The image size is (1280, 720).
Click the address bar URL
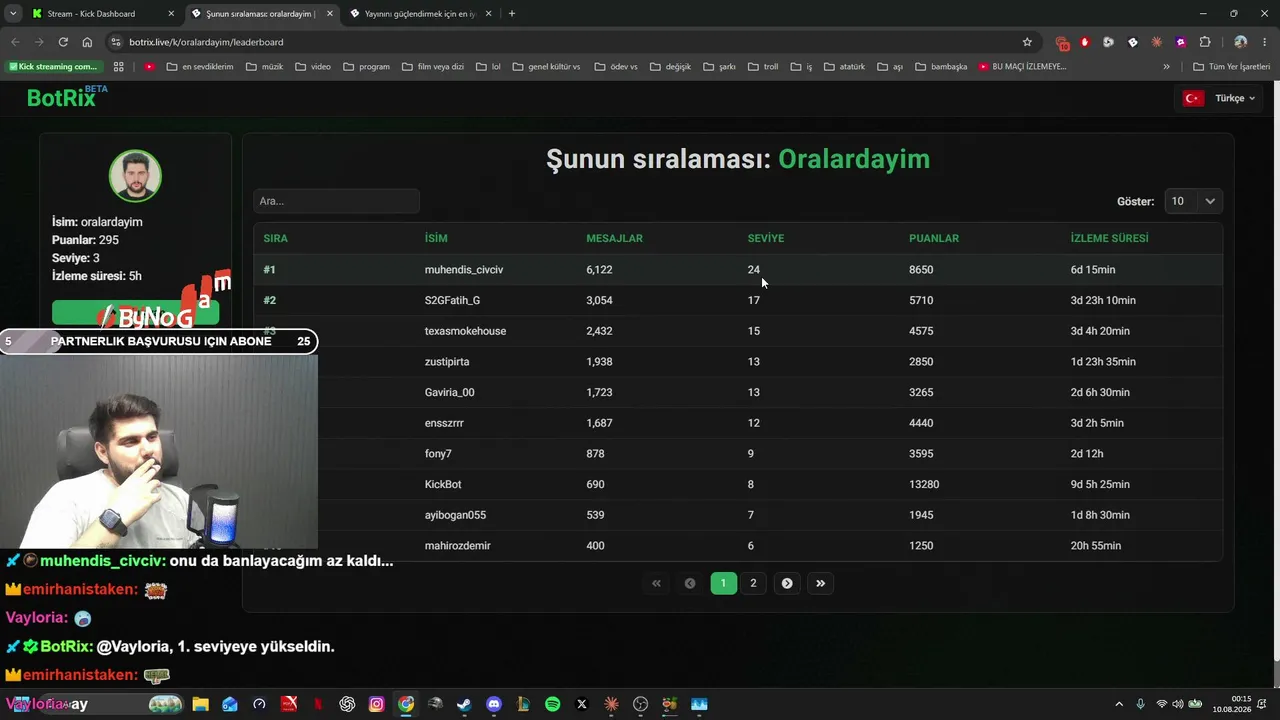tap(206, 42)
